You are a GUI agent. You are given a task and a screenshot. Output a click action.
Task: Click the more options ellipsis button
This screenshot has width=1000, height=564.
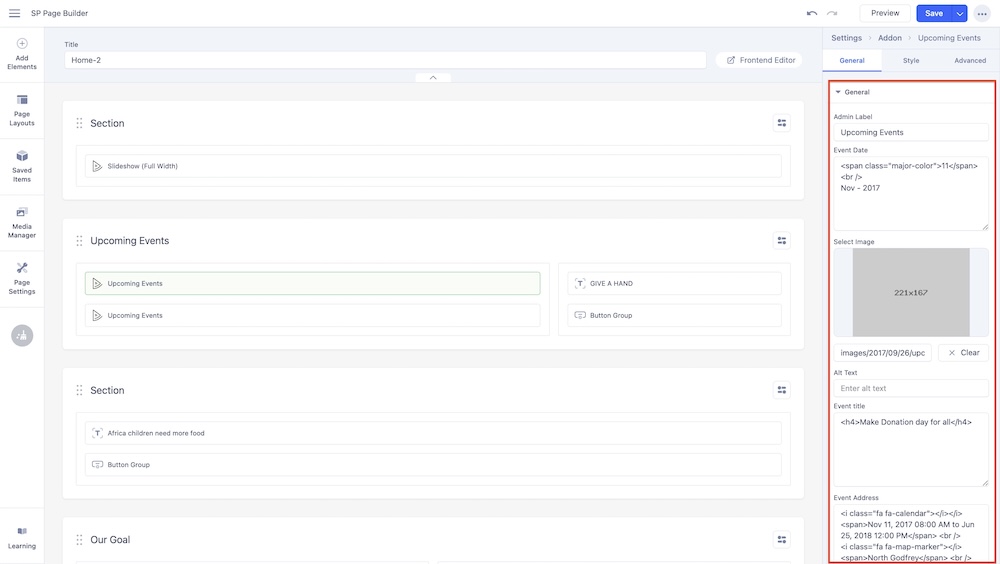(982, 13)
